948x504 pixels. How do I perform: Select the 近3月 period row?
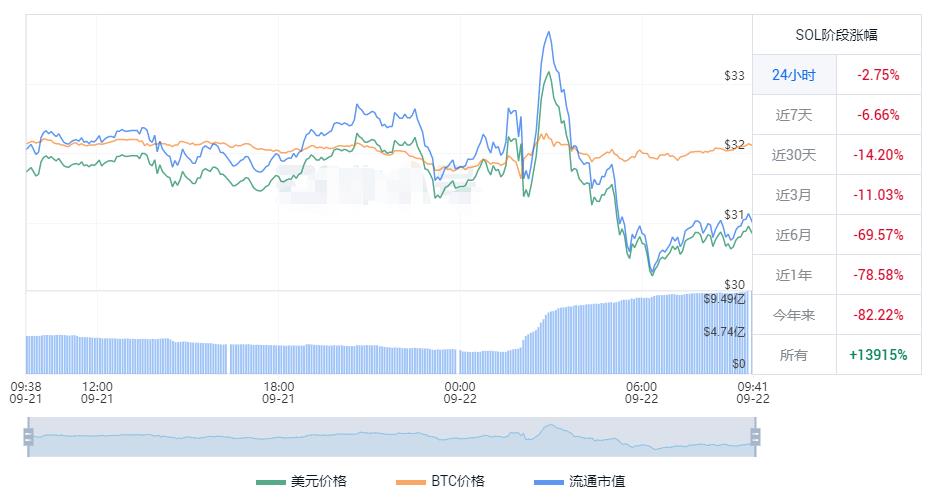(x=794, y=195)
